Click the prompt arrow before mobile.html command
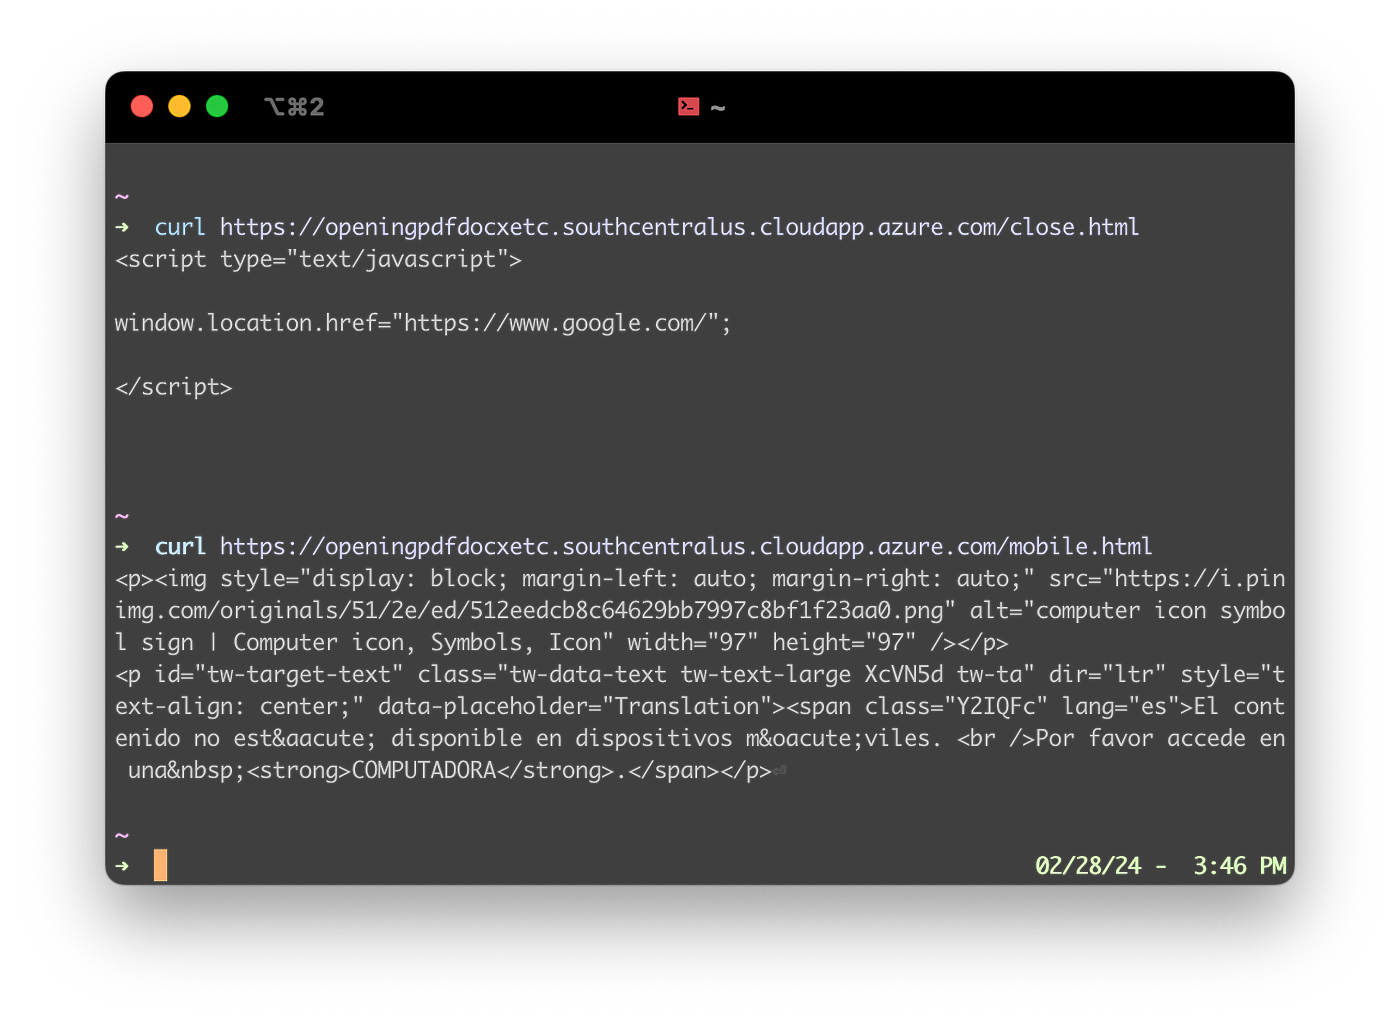 tap(122, 547)
